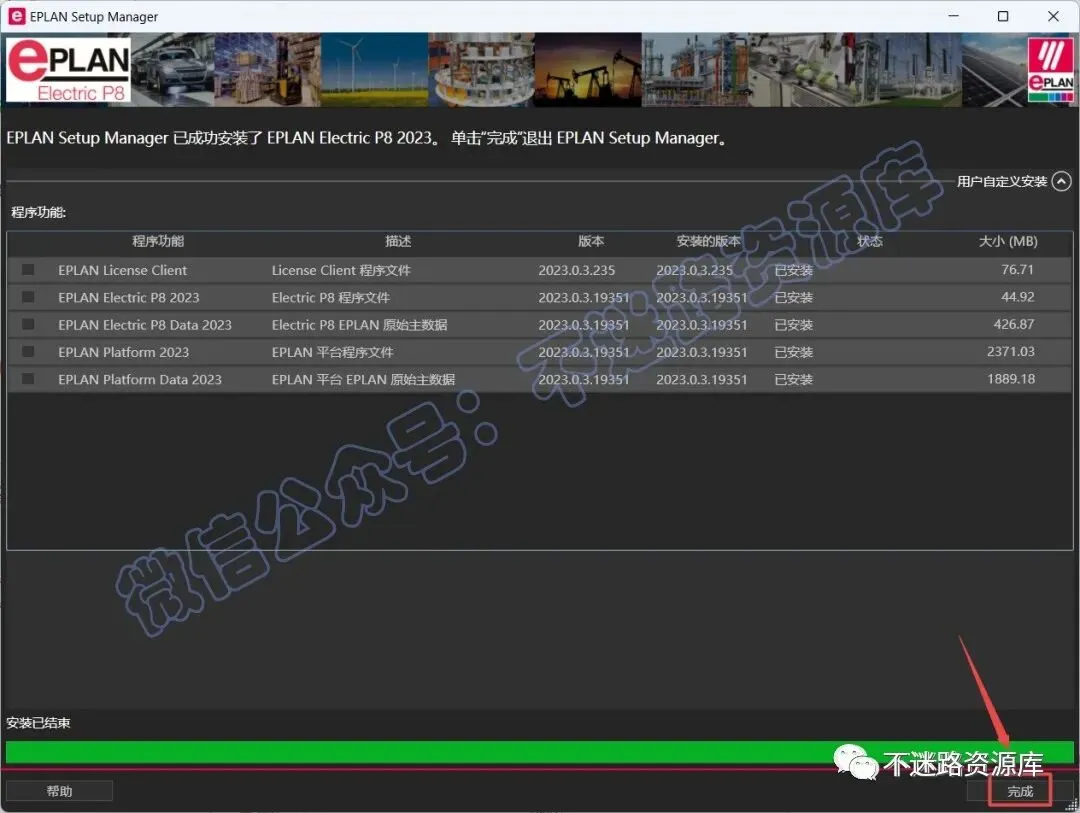Click version 2023.0.3.235 in 版本 column

point(577,270)
